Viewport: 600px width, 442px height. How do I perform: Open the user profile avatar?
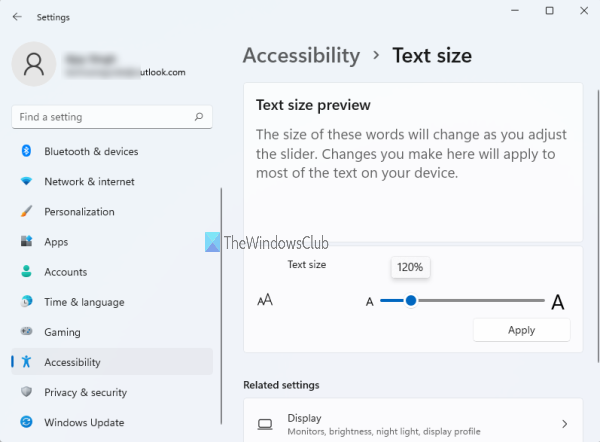(x=34, y=66)
